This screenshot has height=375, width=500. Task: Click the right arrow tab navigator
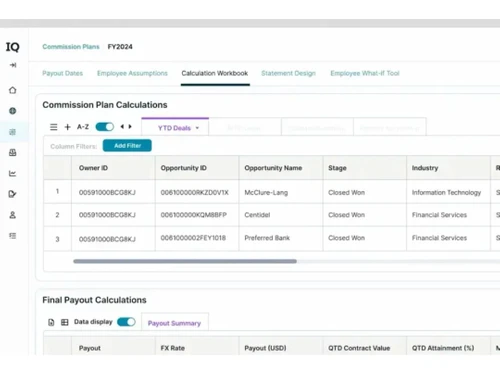[130, 127]
